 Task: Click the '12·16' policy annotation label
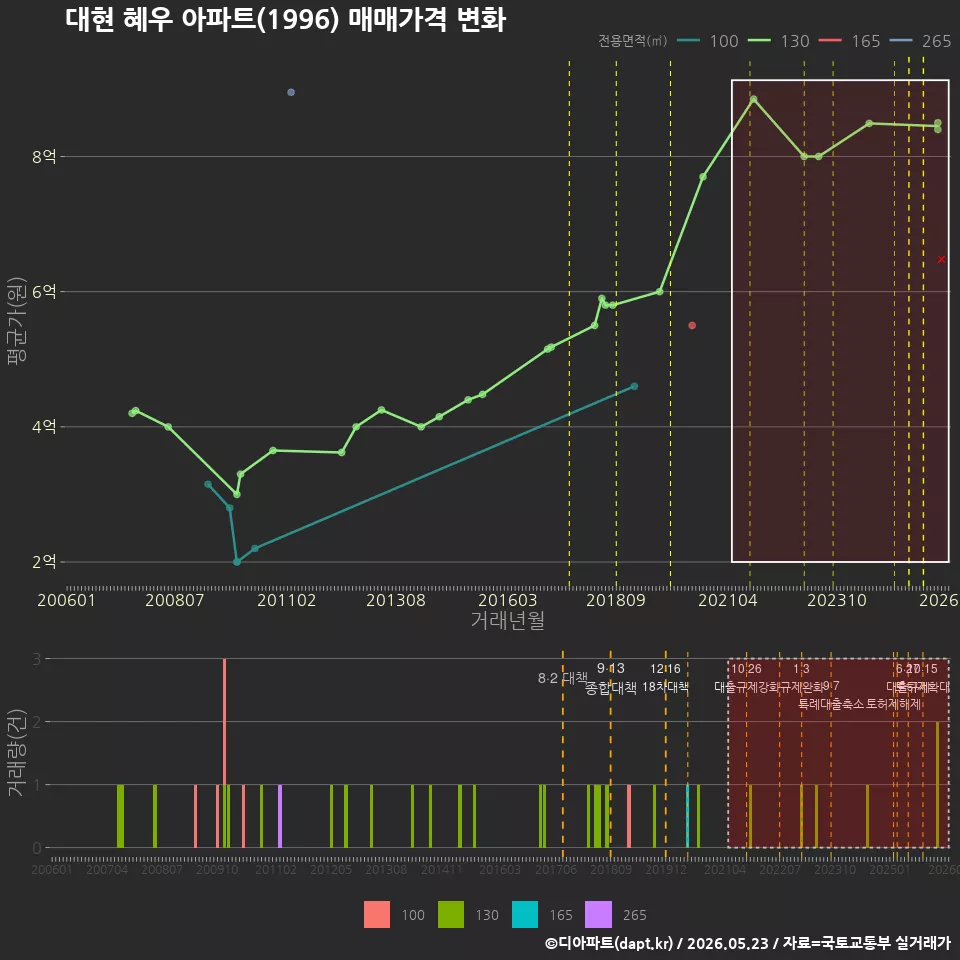click(666, 669)
